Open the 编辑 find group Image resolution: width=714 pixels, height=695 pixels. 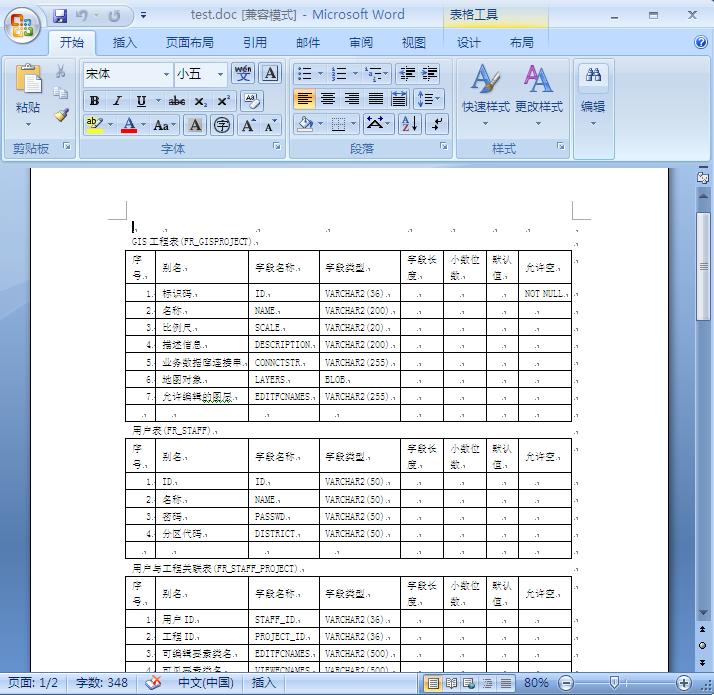593,96
